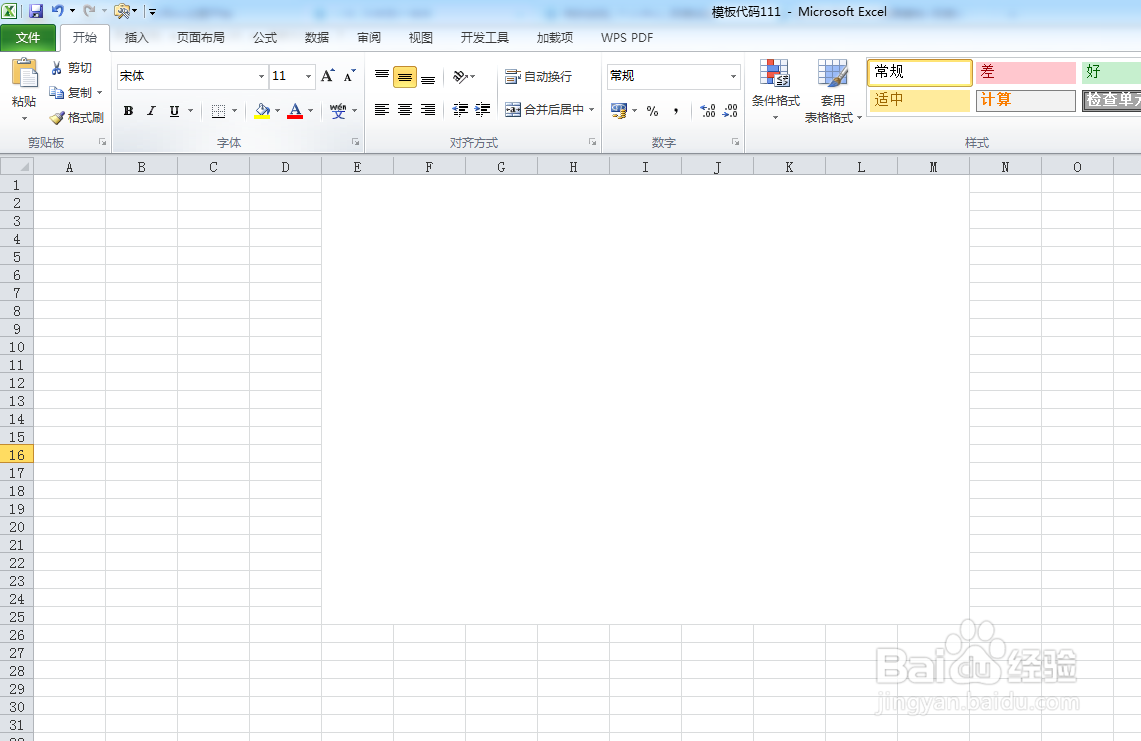Select the Format Painter brush
1141x741 pixels.
tap(57, 117)
